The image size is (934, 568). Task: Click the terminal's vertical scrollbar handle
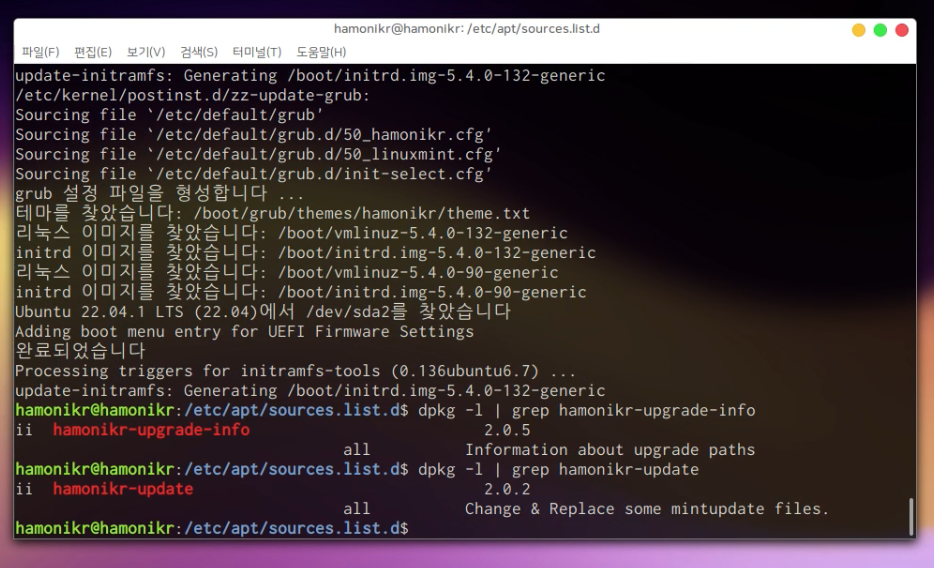910,516
